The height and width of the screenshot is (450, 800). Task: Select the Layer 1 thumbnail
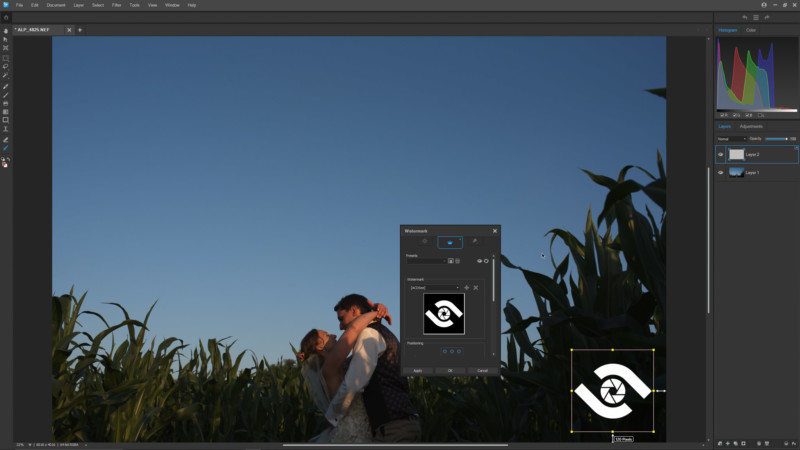click(736, 172)
